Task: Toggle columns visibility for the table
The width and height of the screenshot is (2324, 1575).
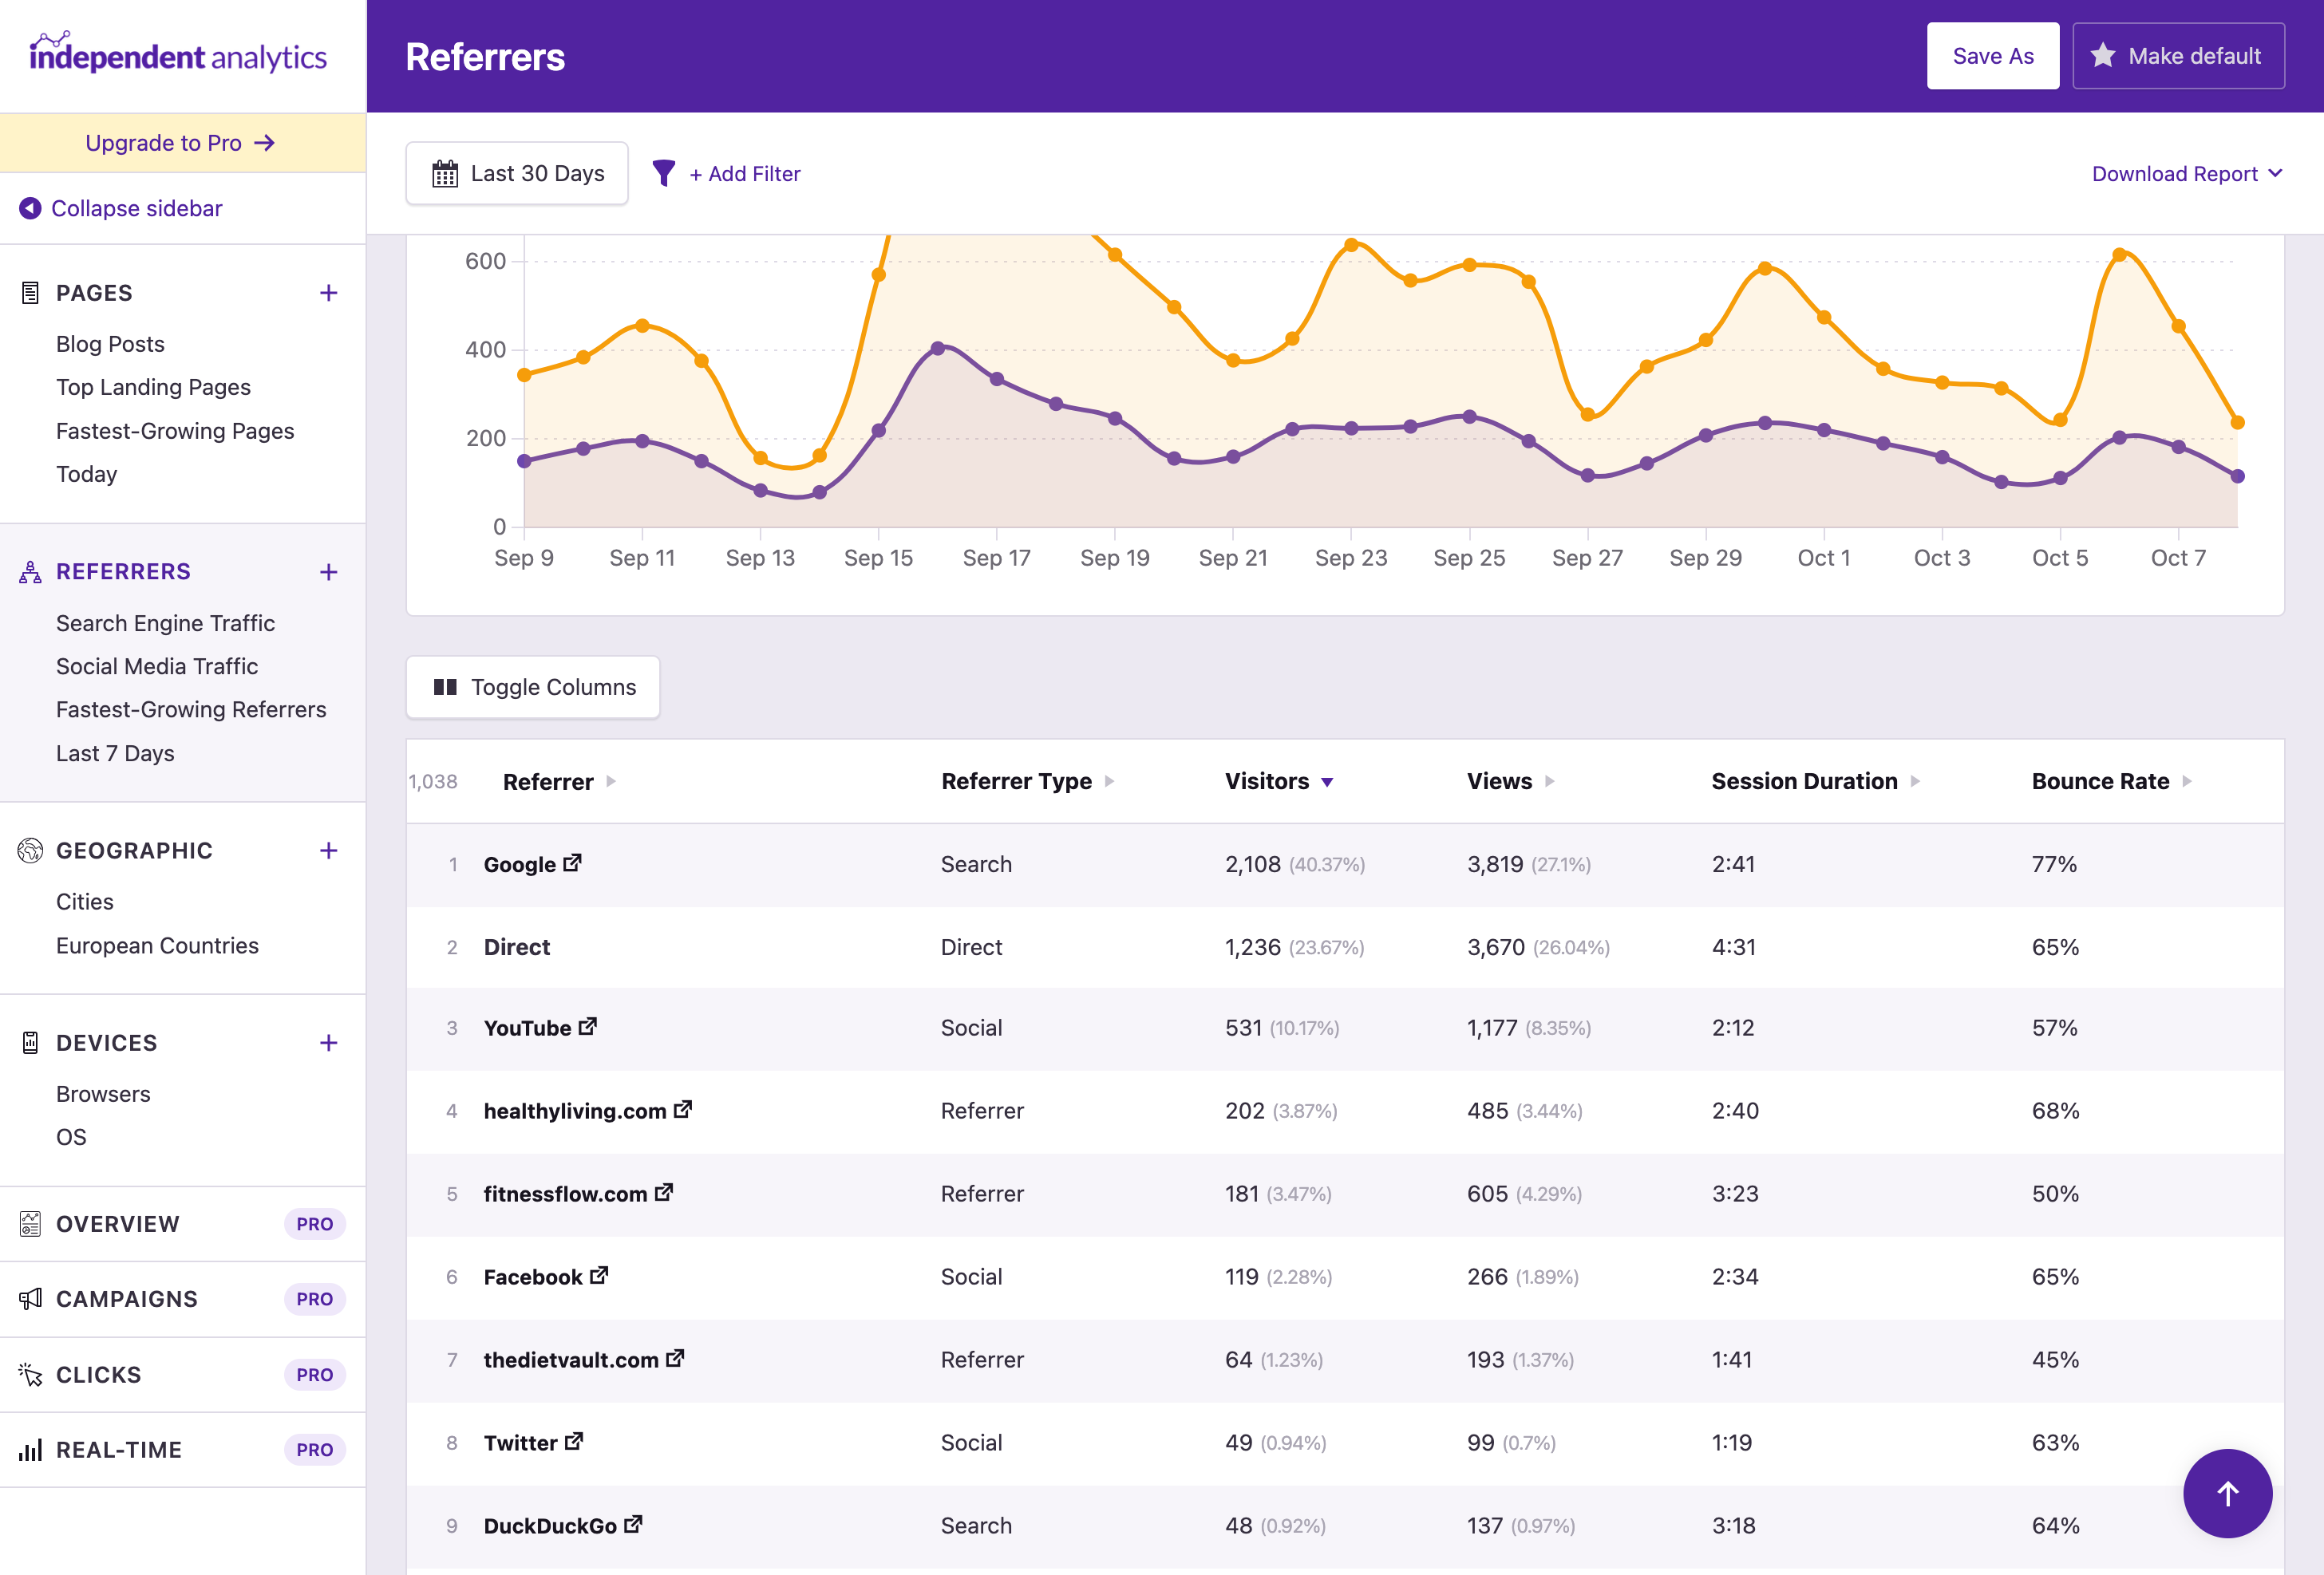Action: [x=532, y=687]
